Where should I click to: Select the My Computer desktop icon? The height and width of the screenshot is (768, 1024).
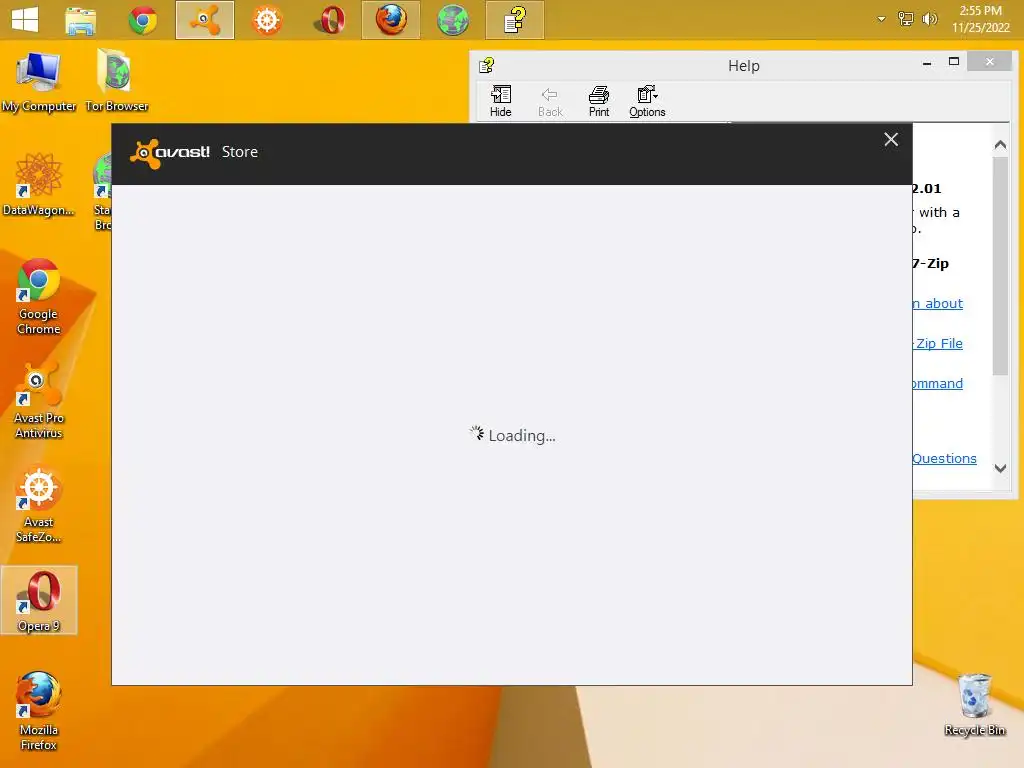(39, 82)
